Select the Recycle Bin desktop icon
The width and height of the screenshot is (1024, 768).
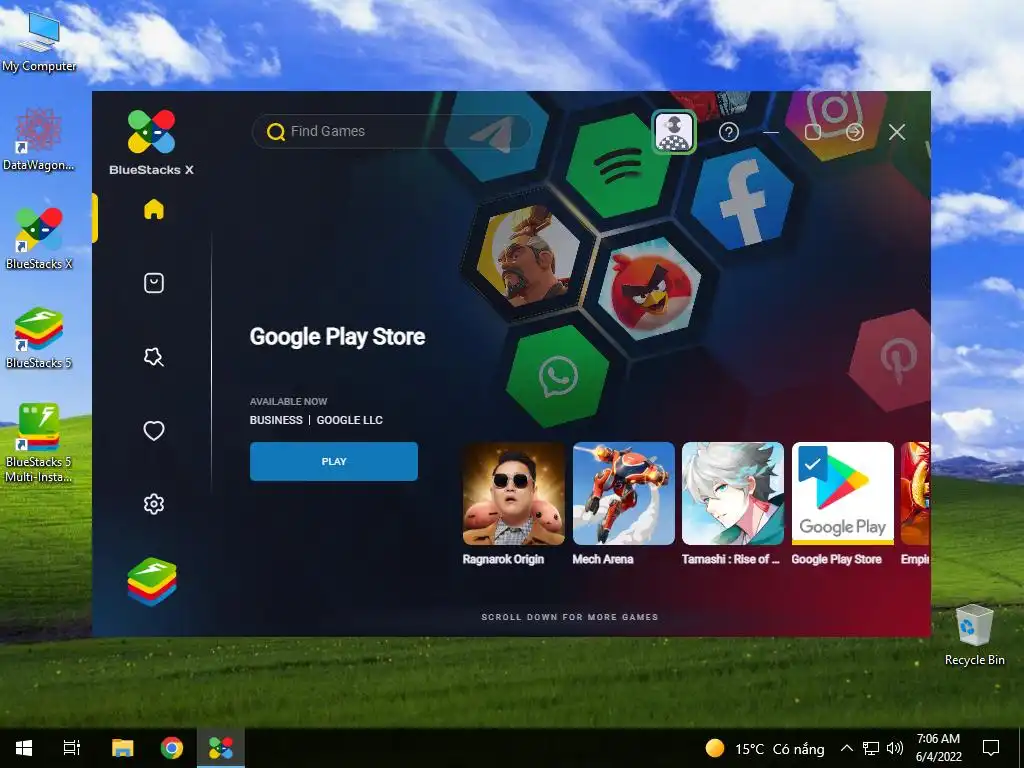(974, 635)
